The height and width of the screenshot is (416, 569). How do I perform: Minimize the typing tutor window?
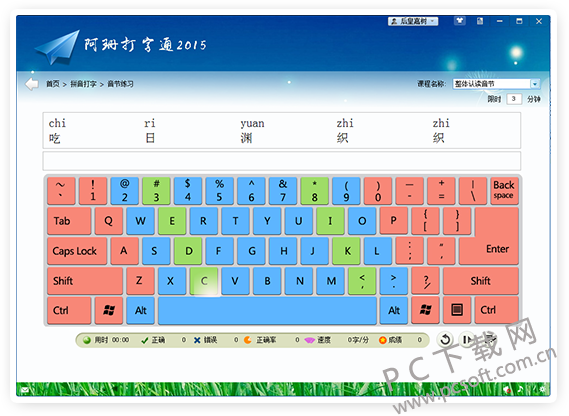pos(500,21)
